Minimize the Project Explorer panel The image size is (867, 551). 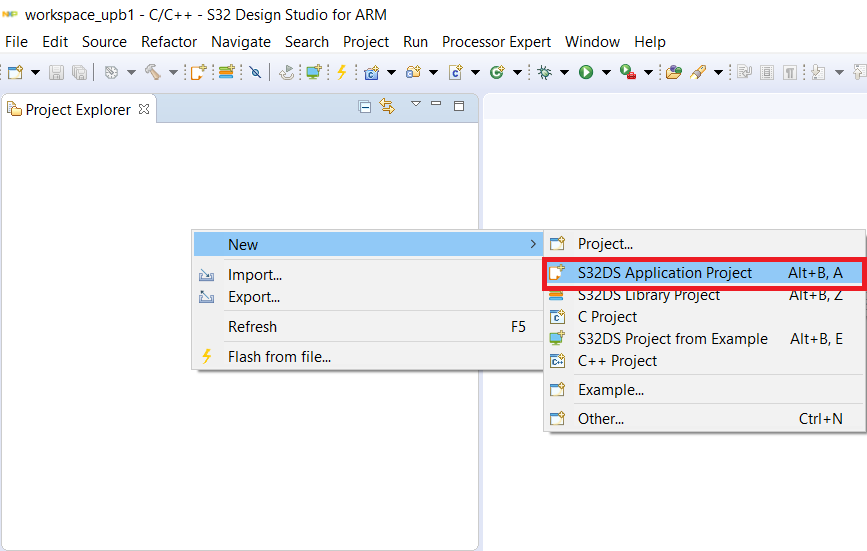click(x=436, y=103)
